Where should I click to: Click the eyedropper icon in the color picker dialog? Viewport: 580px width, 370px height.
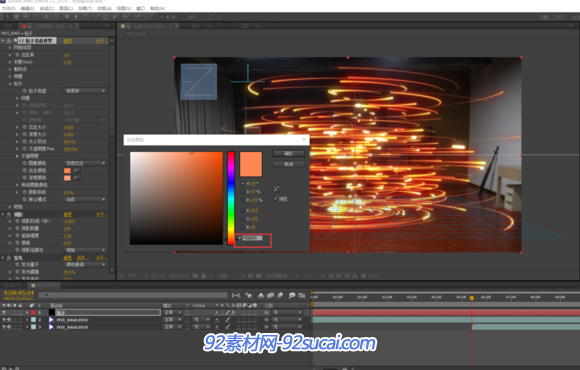coord(277,189)
